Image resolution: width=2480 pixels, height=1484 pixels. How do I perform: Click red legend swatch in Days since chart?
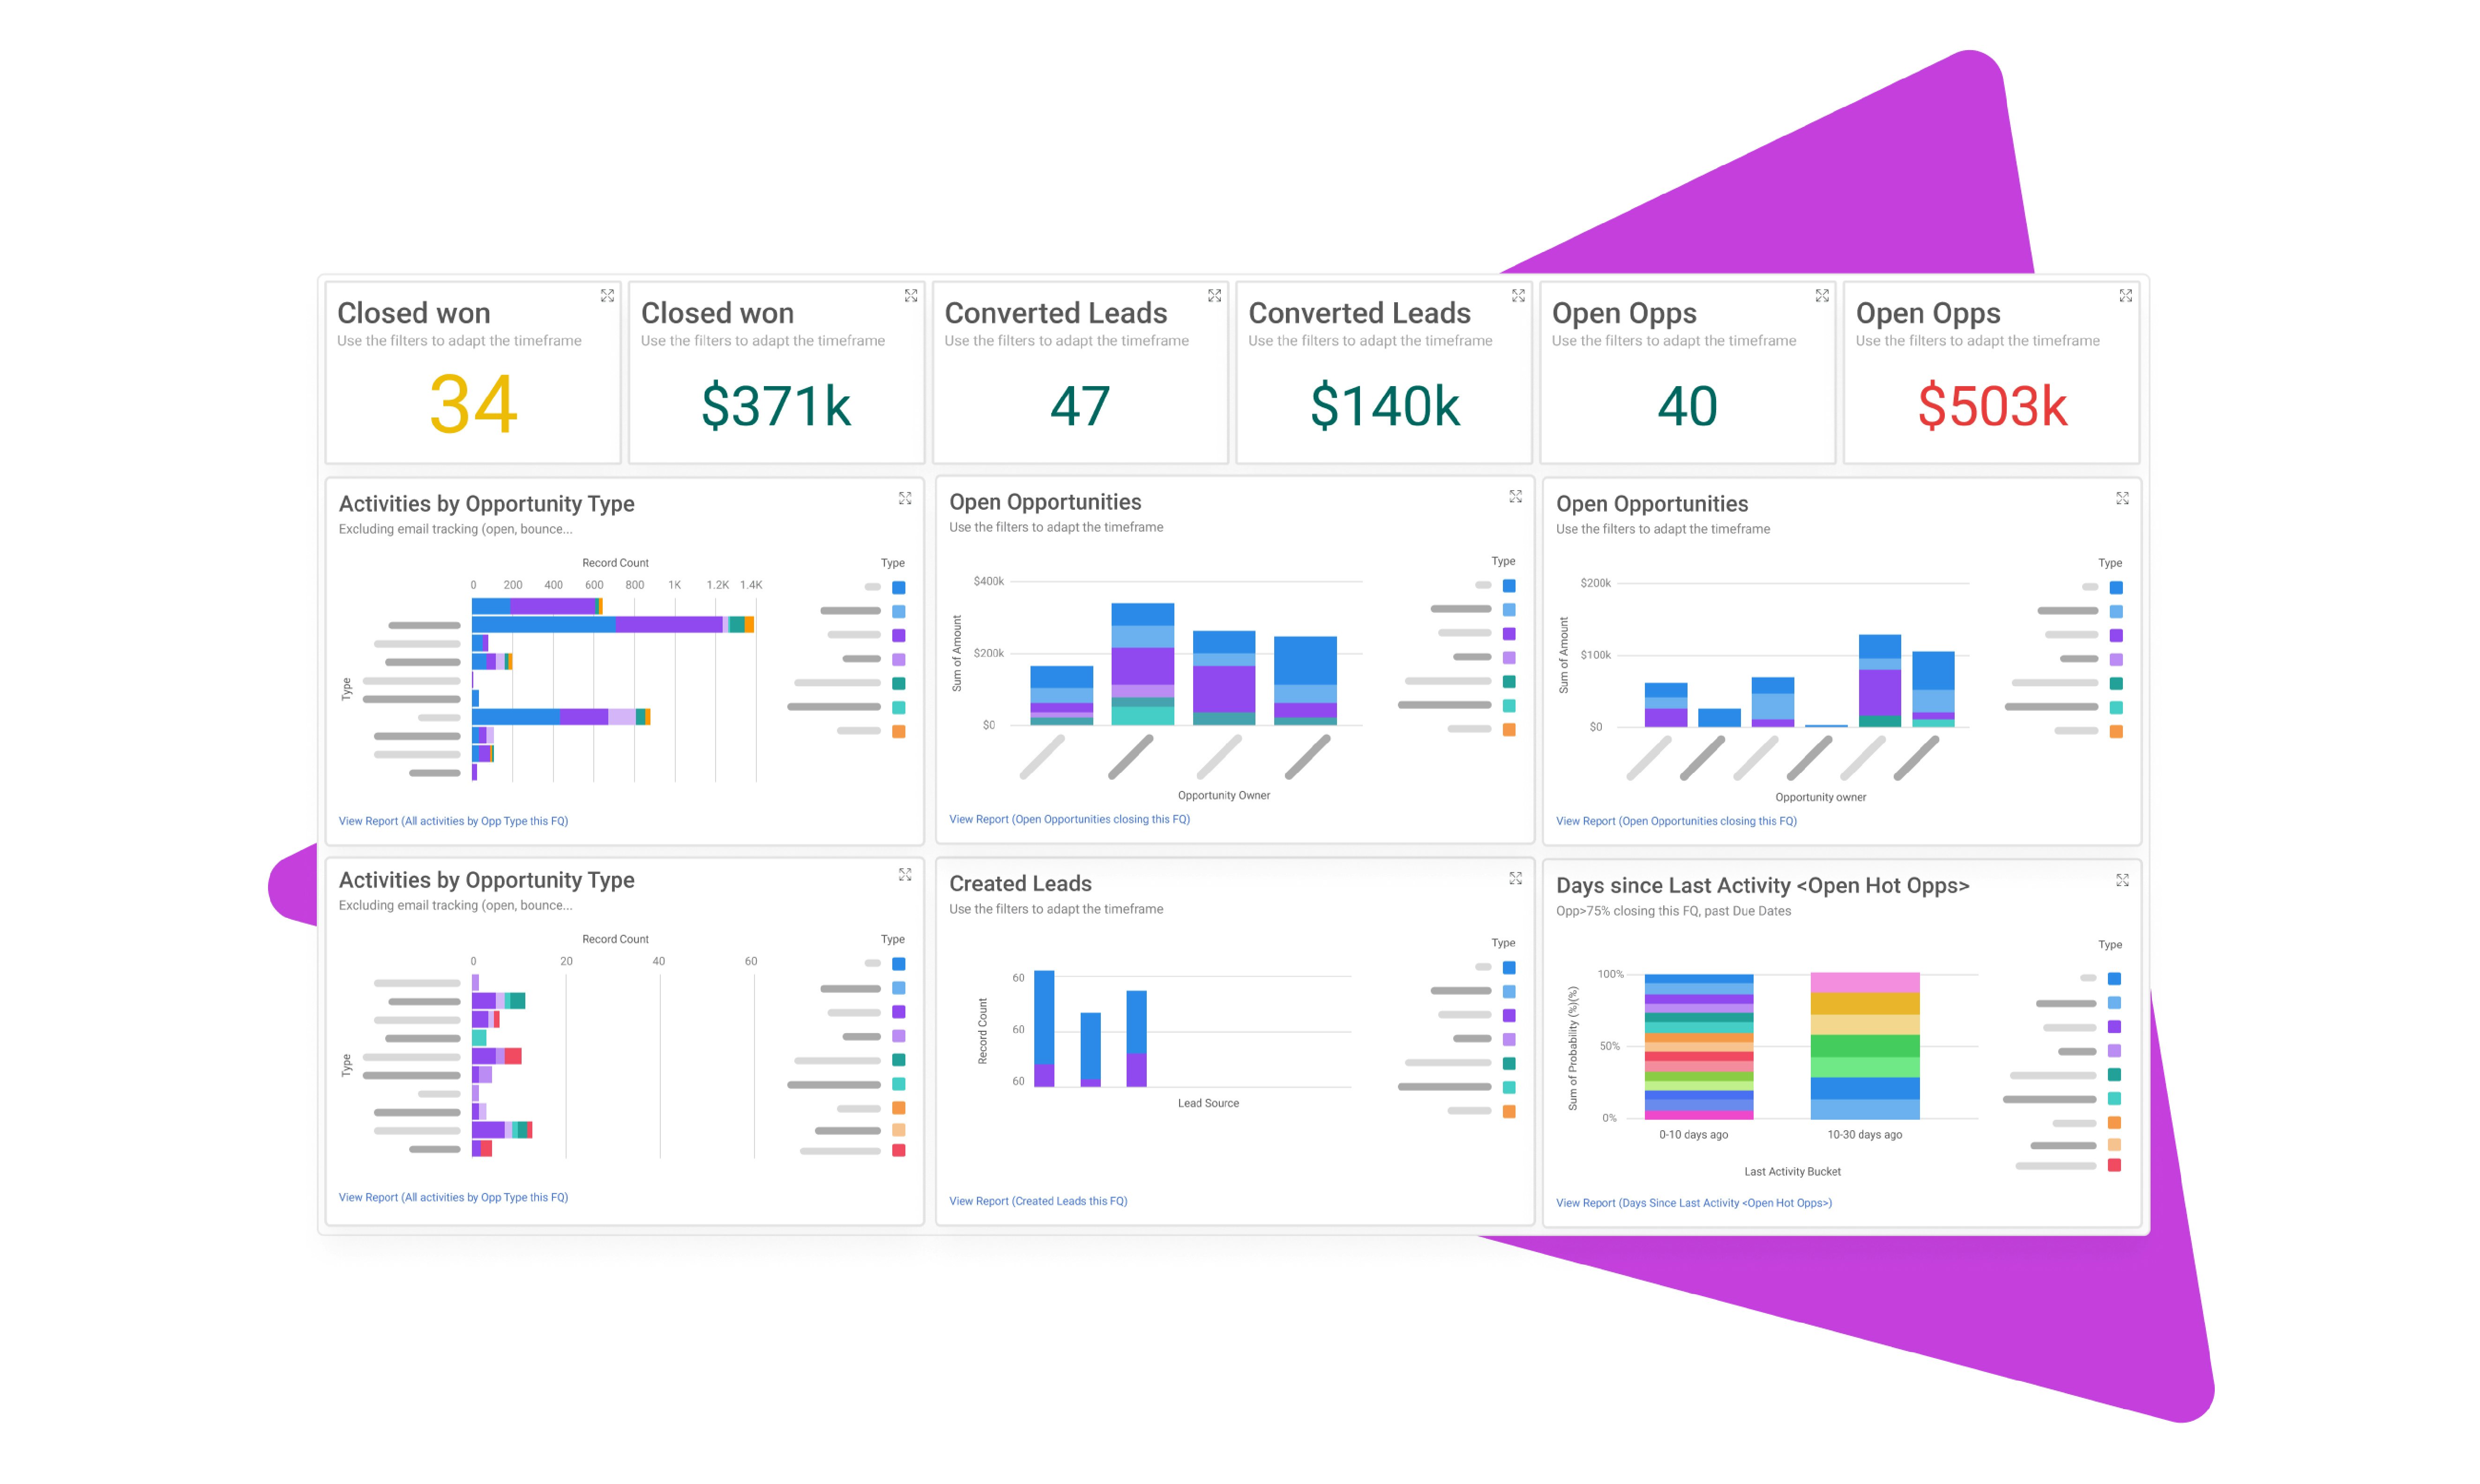click(x=2114, y=1165)
